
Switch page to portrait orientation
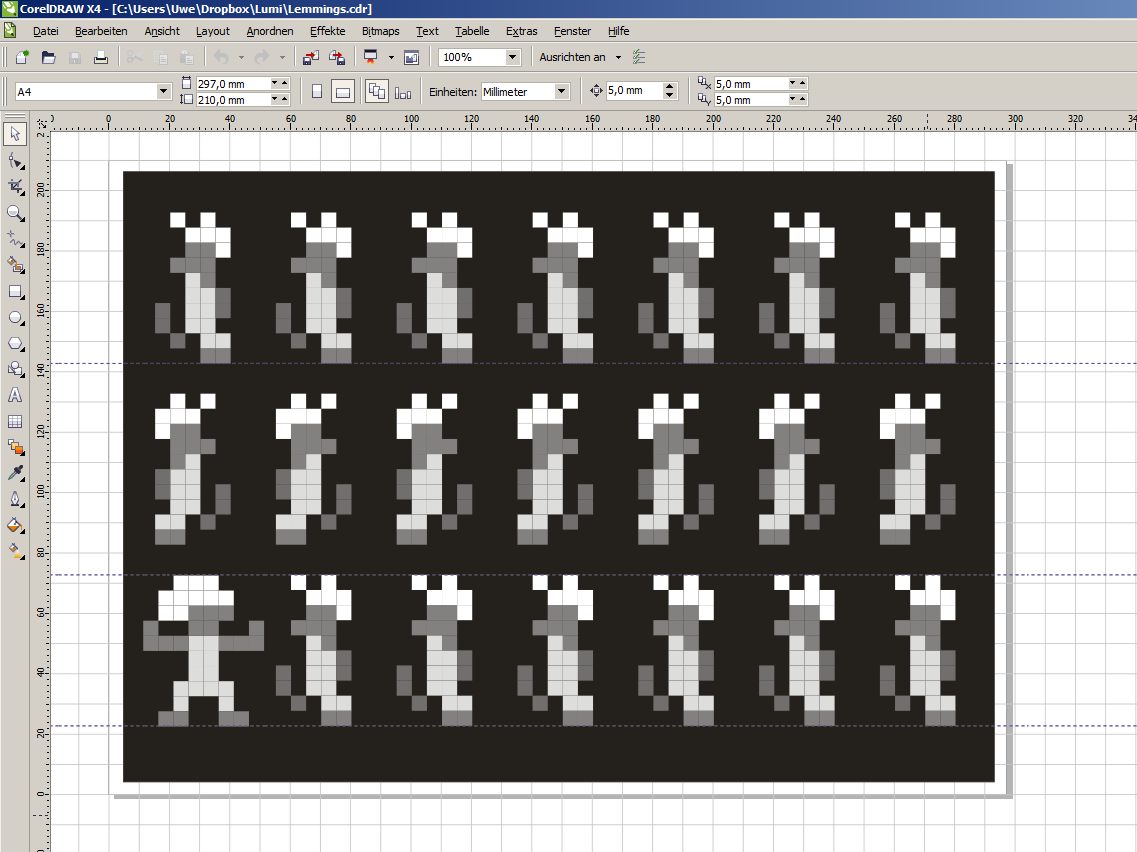pyautogui.click(x=317, y=92)
